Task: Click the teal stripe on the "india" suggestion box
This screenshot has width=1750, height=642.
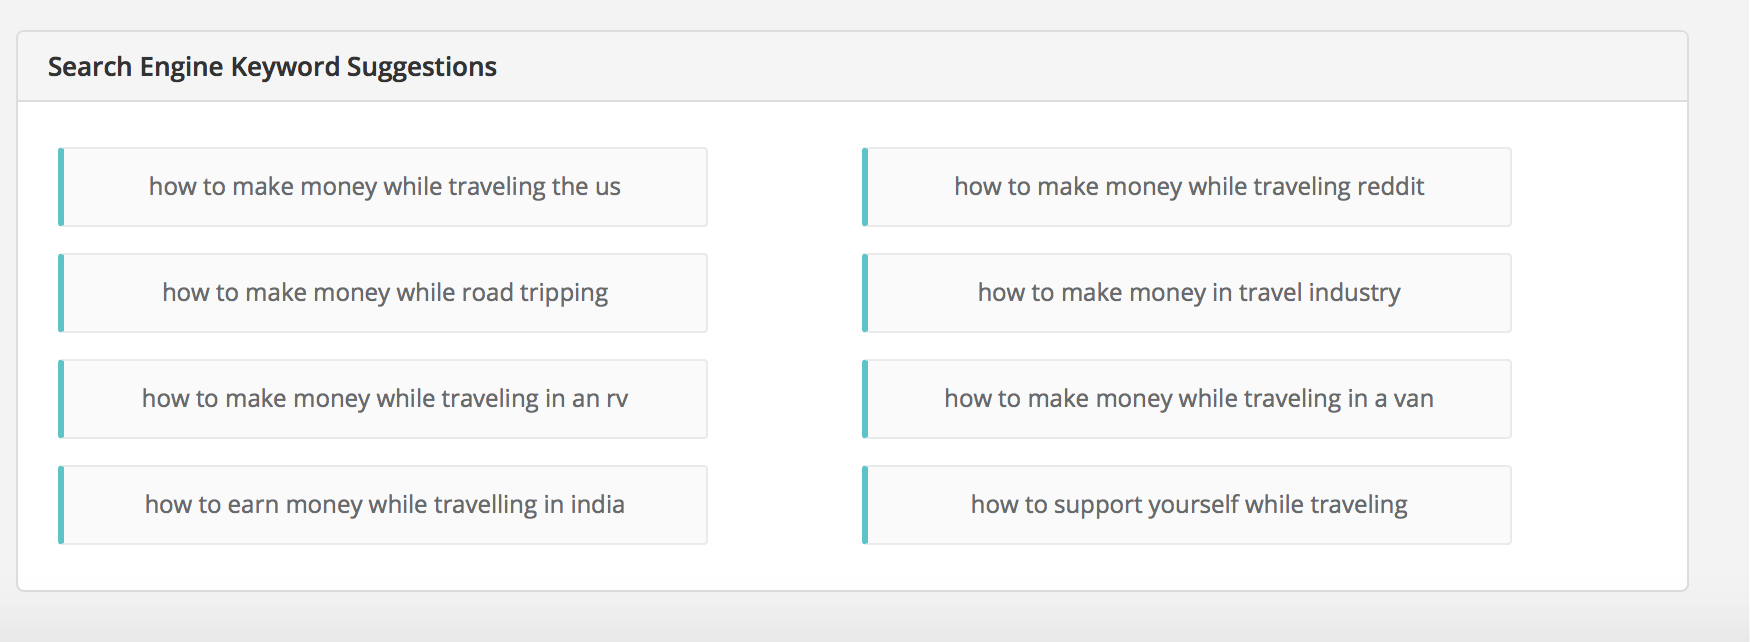Action: click(62, 504)
